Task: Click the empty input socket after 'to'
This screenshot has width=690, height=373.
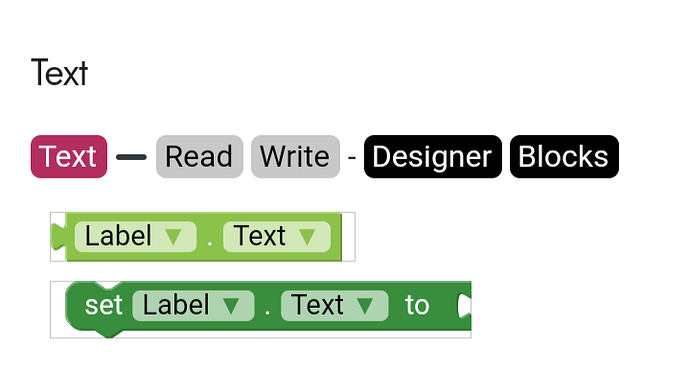Action: tap(464, 306)
